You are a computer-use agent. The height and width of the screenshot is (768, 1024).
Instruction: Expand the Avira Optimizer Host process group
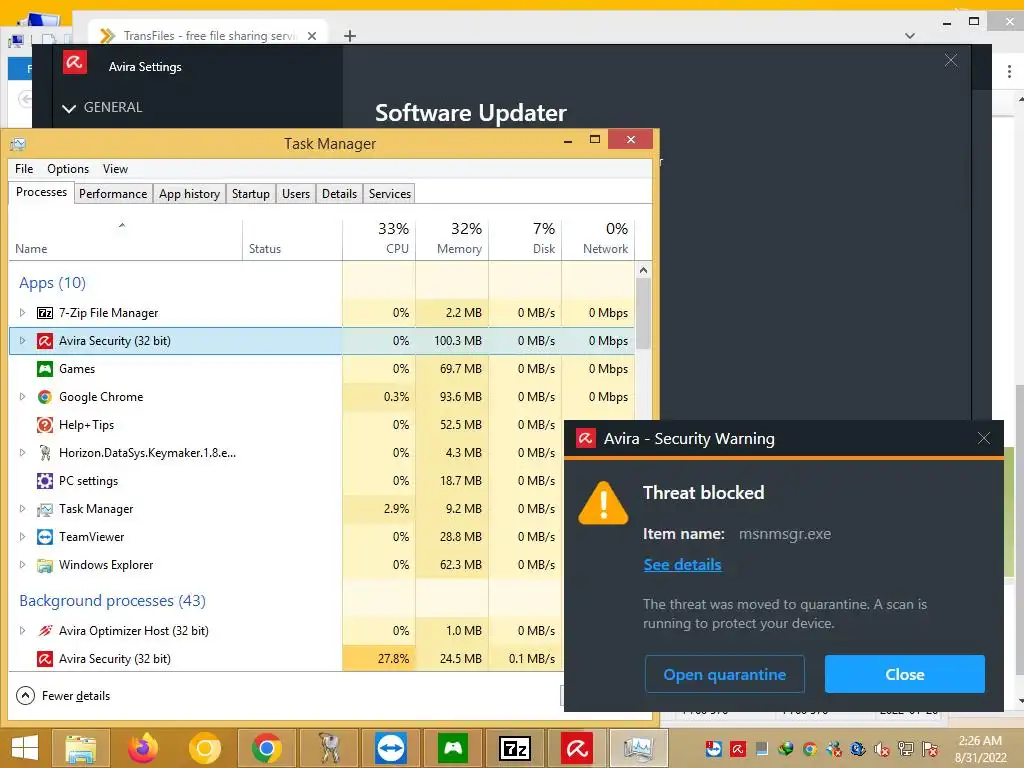(22, 631)
